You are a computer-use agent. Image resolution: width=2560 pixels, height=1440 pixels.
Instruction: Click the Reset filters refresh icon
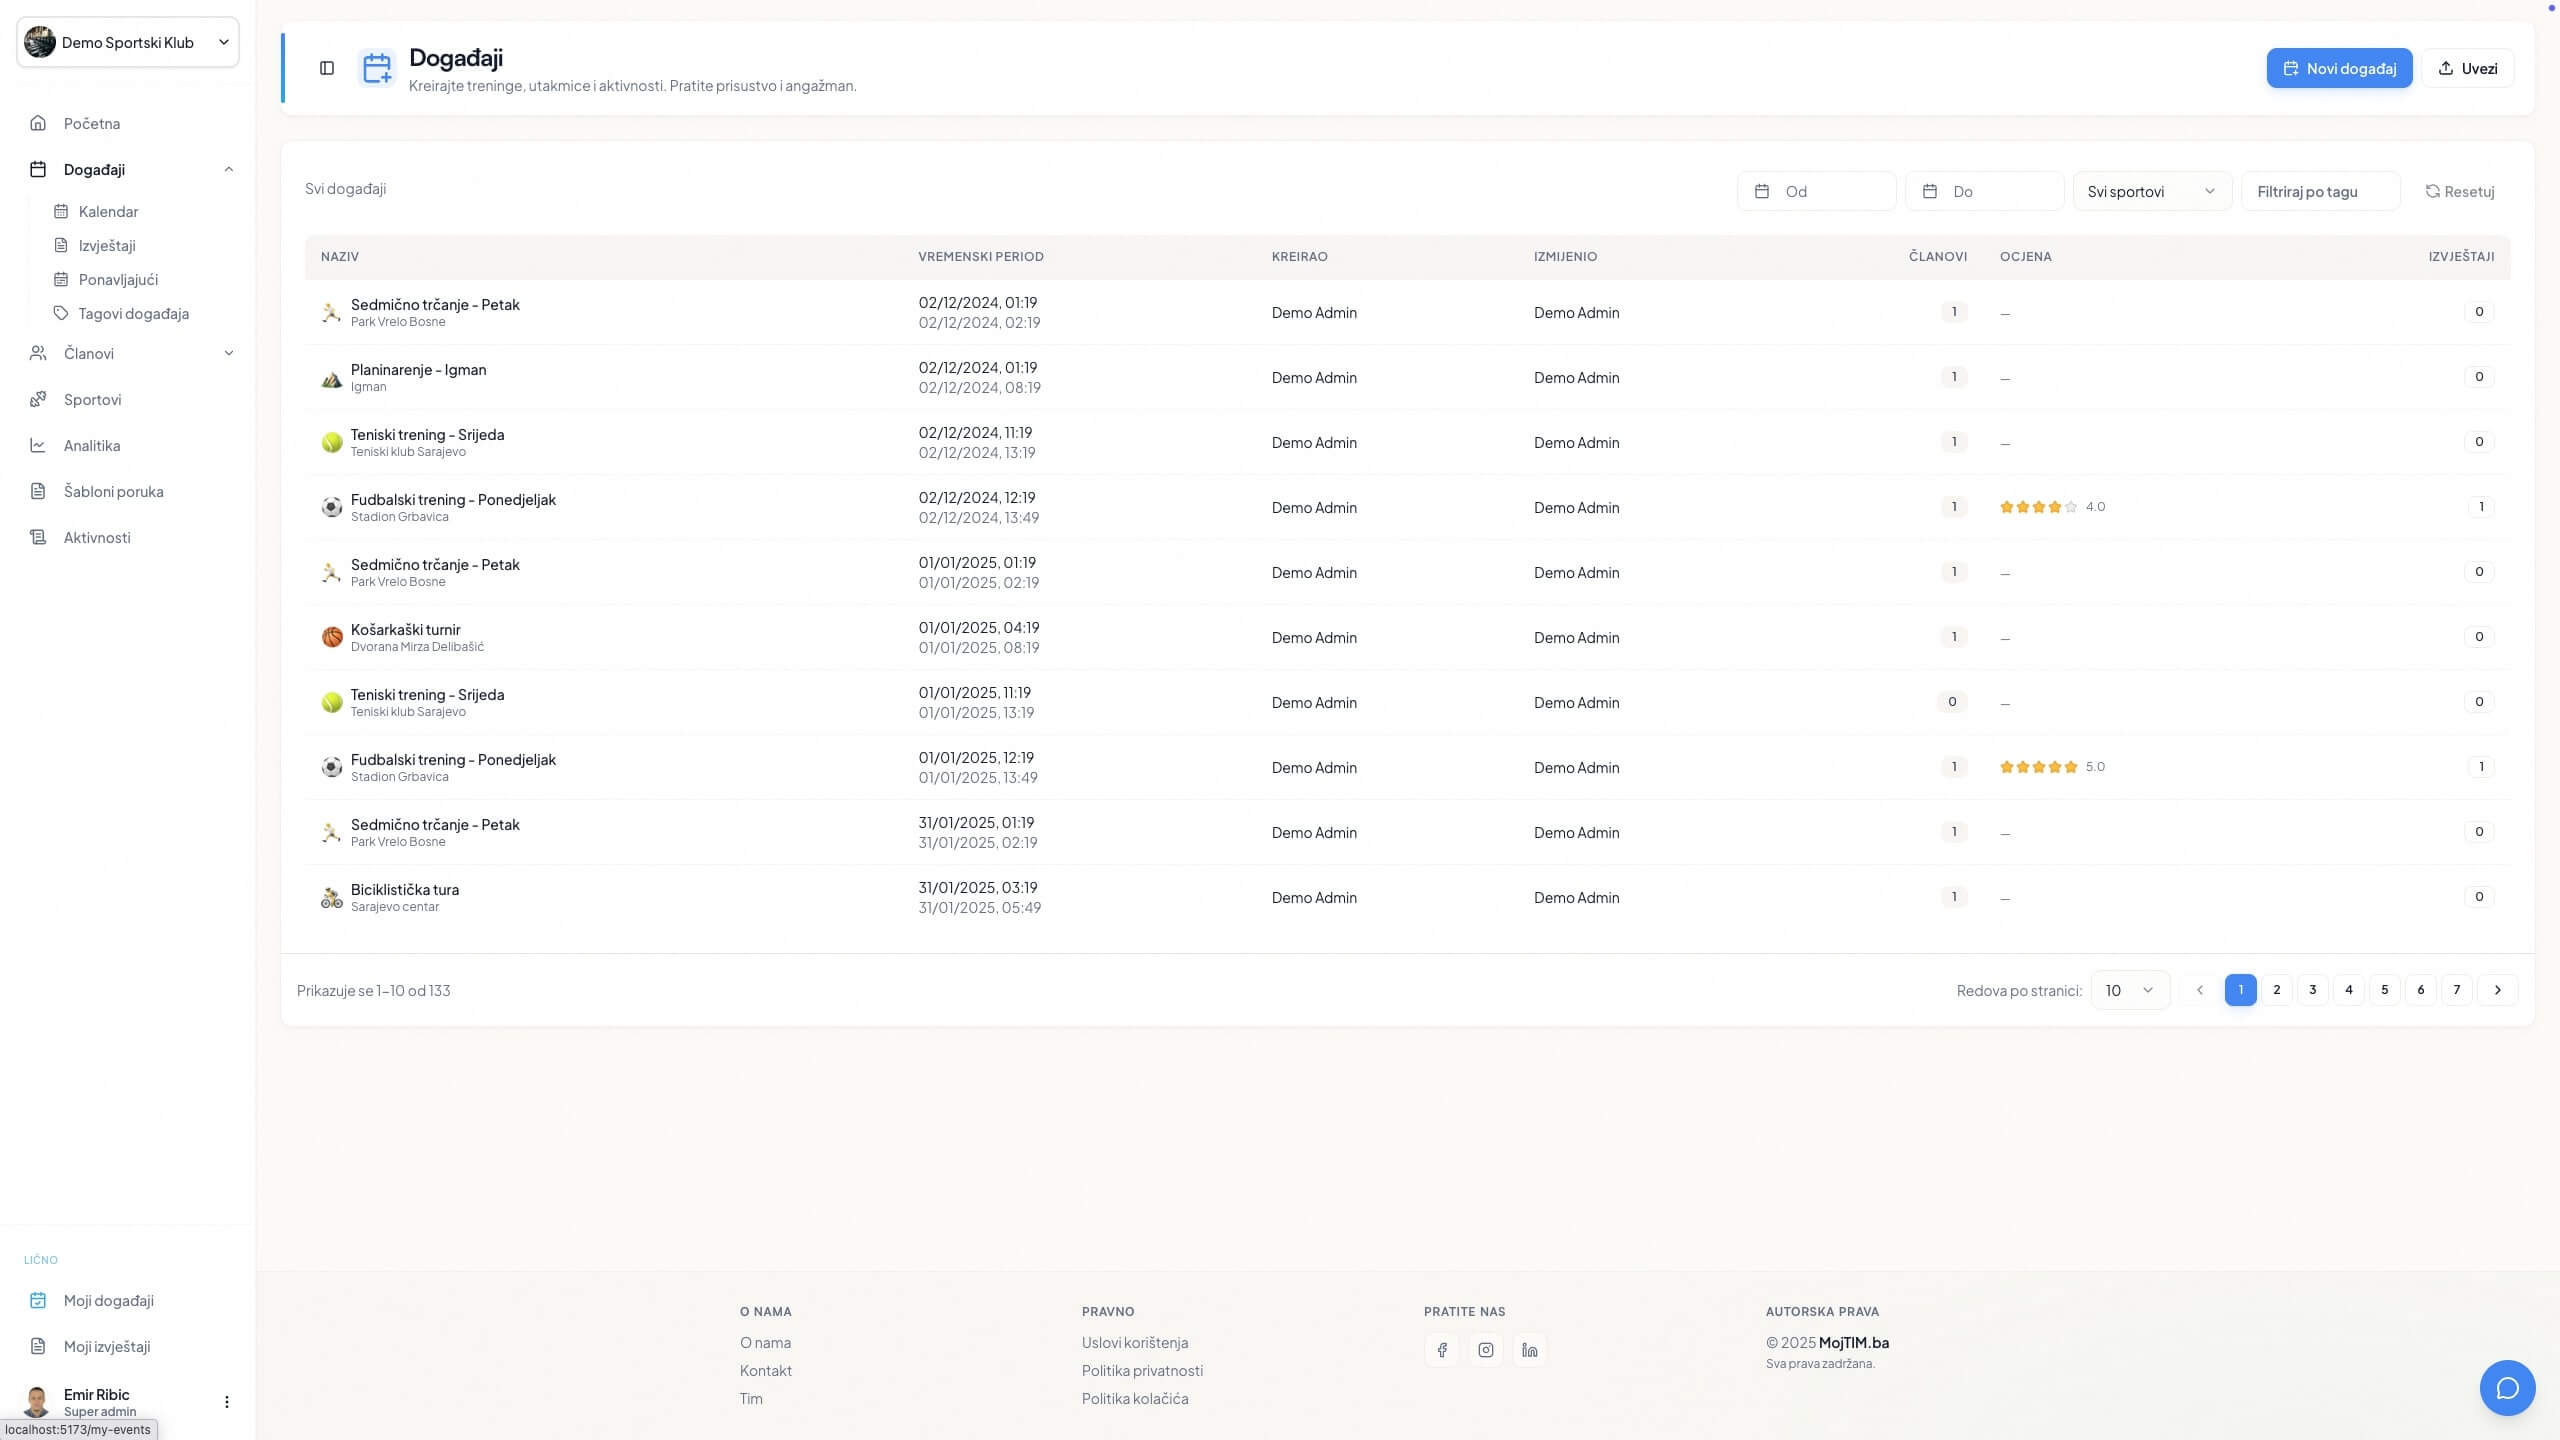(2433, 191)
